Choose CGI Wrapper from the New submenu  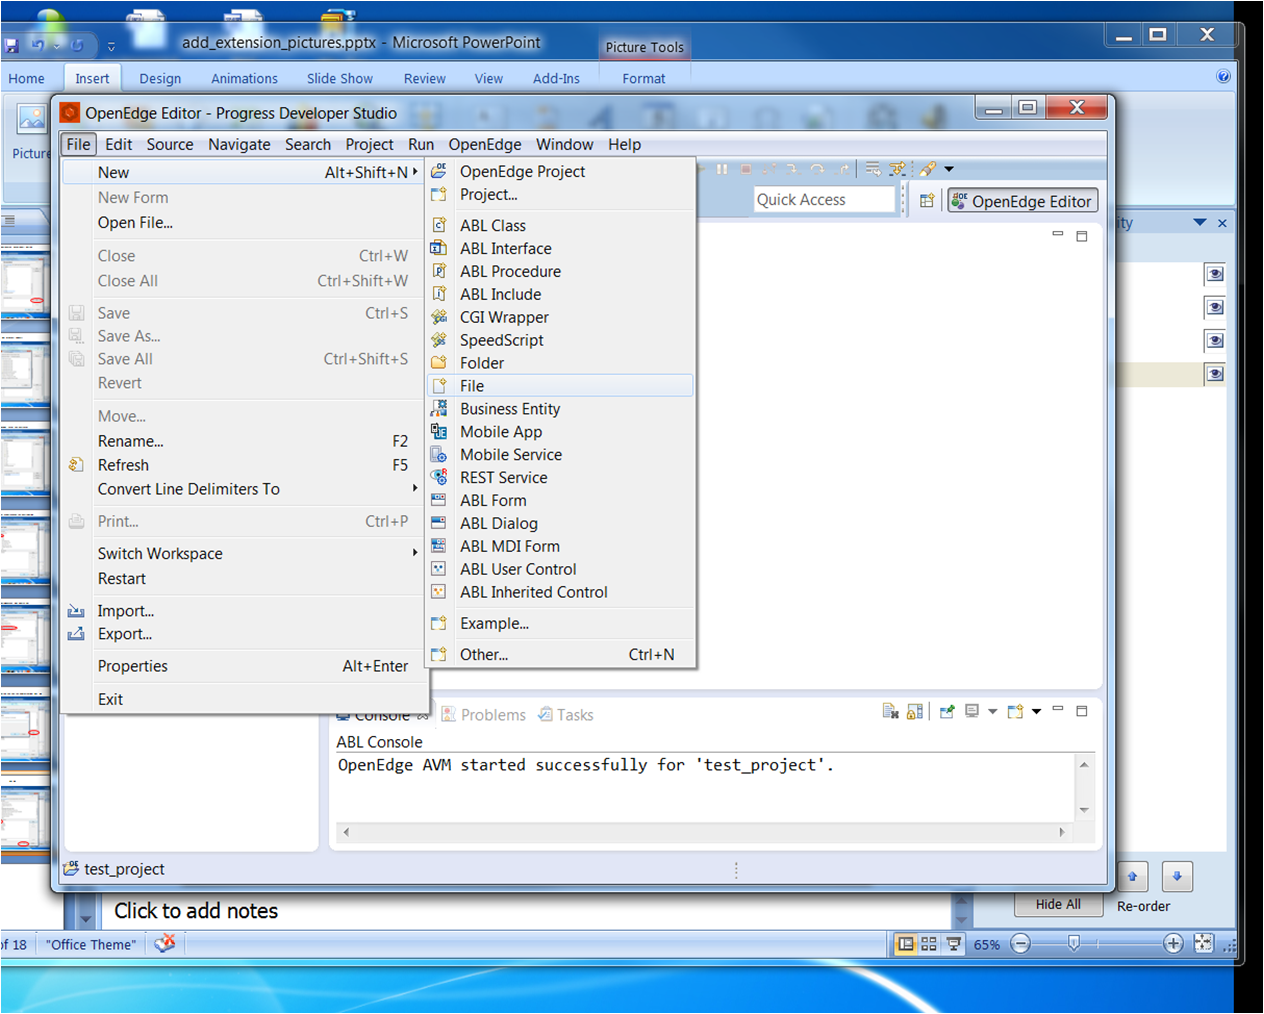point(504,317)
